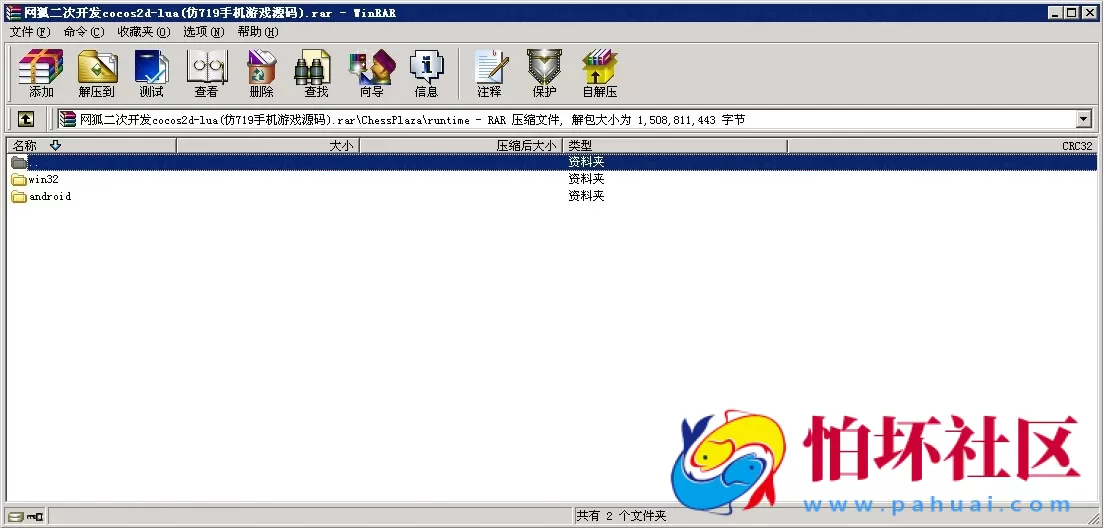Click the Add (添加) toolbar icon

point(41,73)
